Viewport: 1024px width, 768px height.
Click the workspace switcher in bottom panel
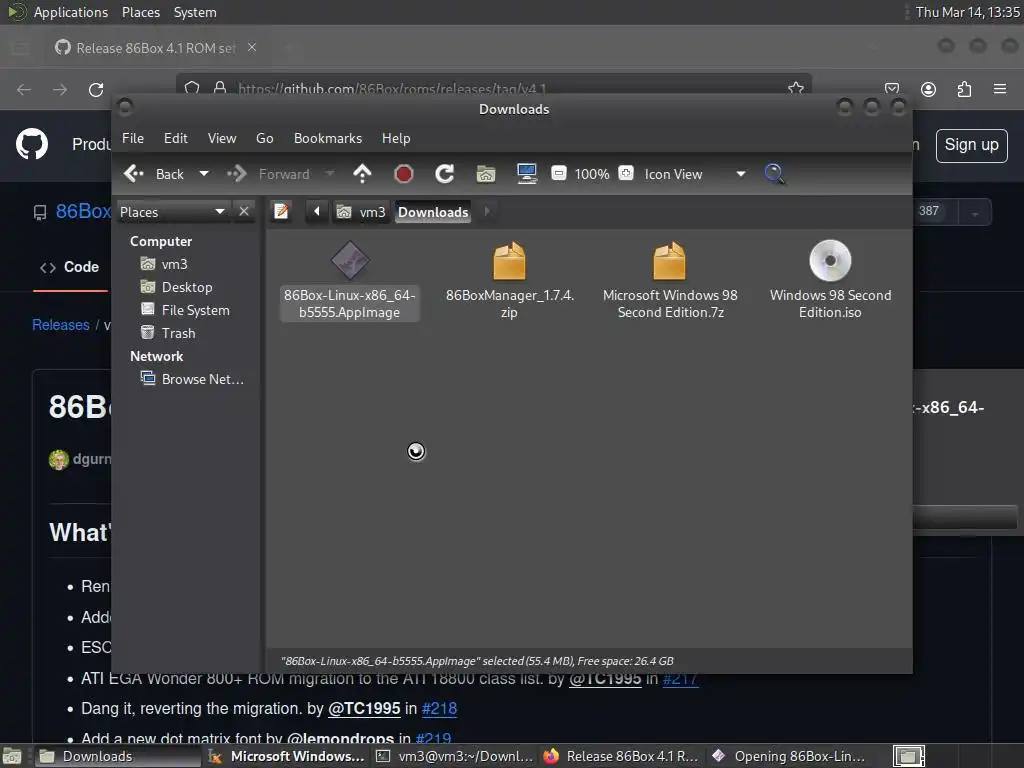(x=908, y=756)
